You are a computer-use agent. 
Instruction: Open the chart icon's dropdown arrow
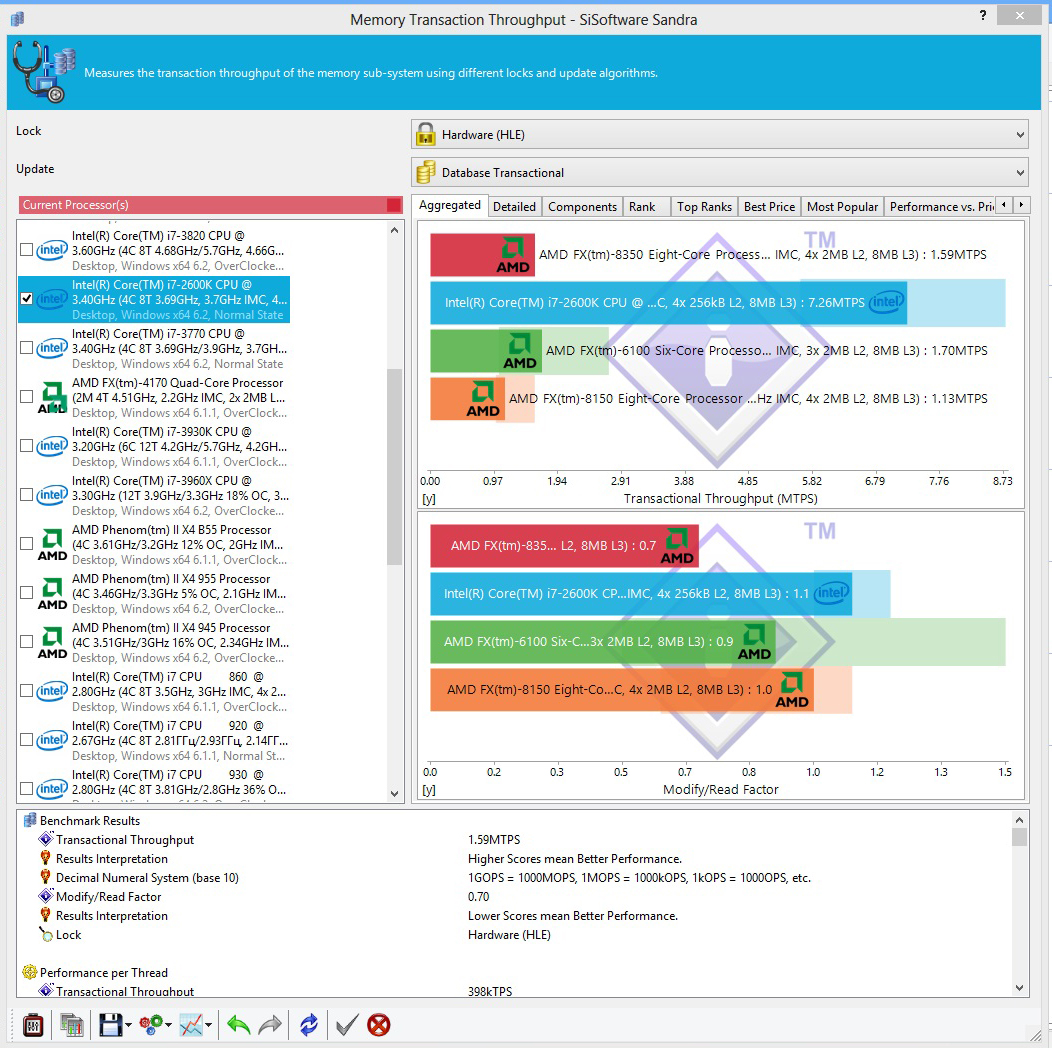coord(209,1025)
